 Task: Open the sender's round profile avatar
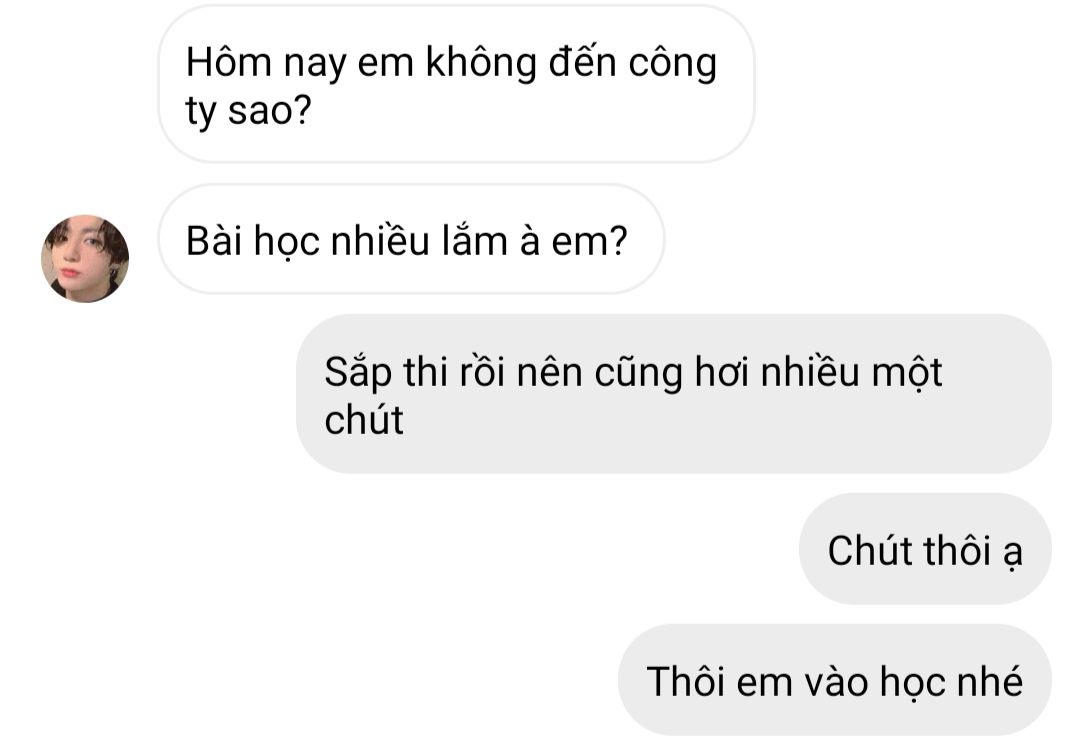(x=85, y=259)
